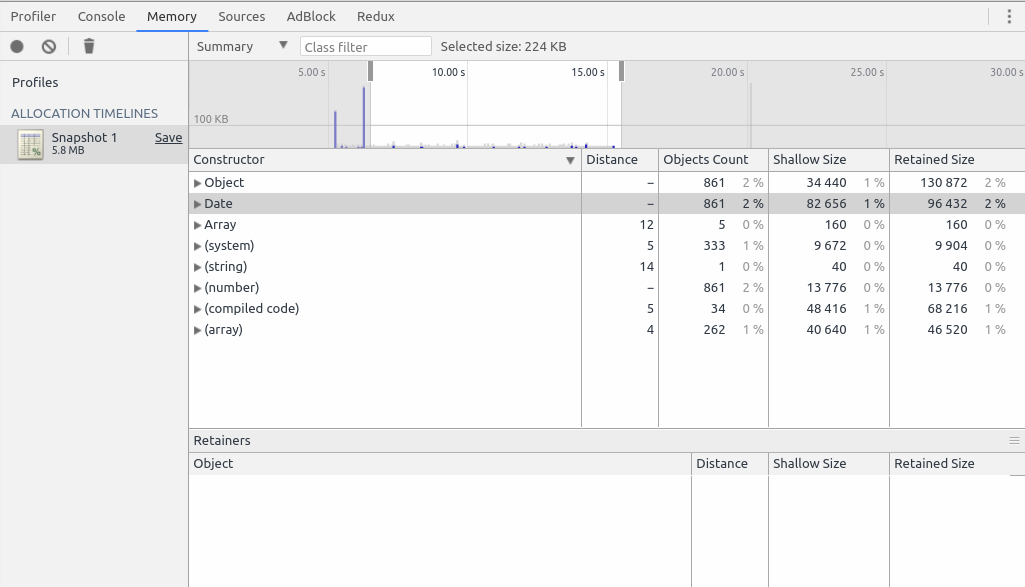Click the left timeline selection handle
This screenshot has width=1025, height=587.
tap(370, 71)
